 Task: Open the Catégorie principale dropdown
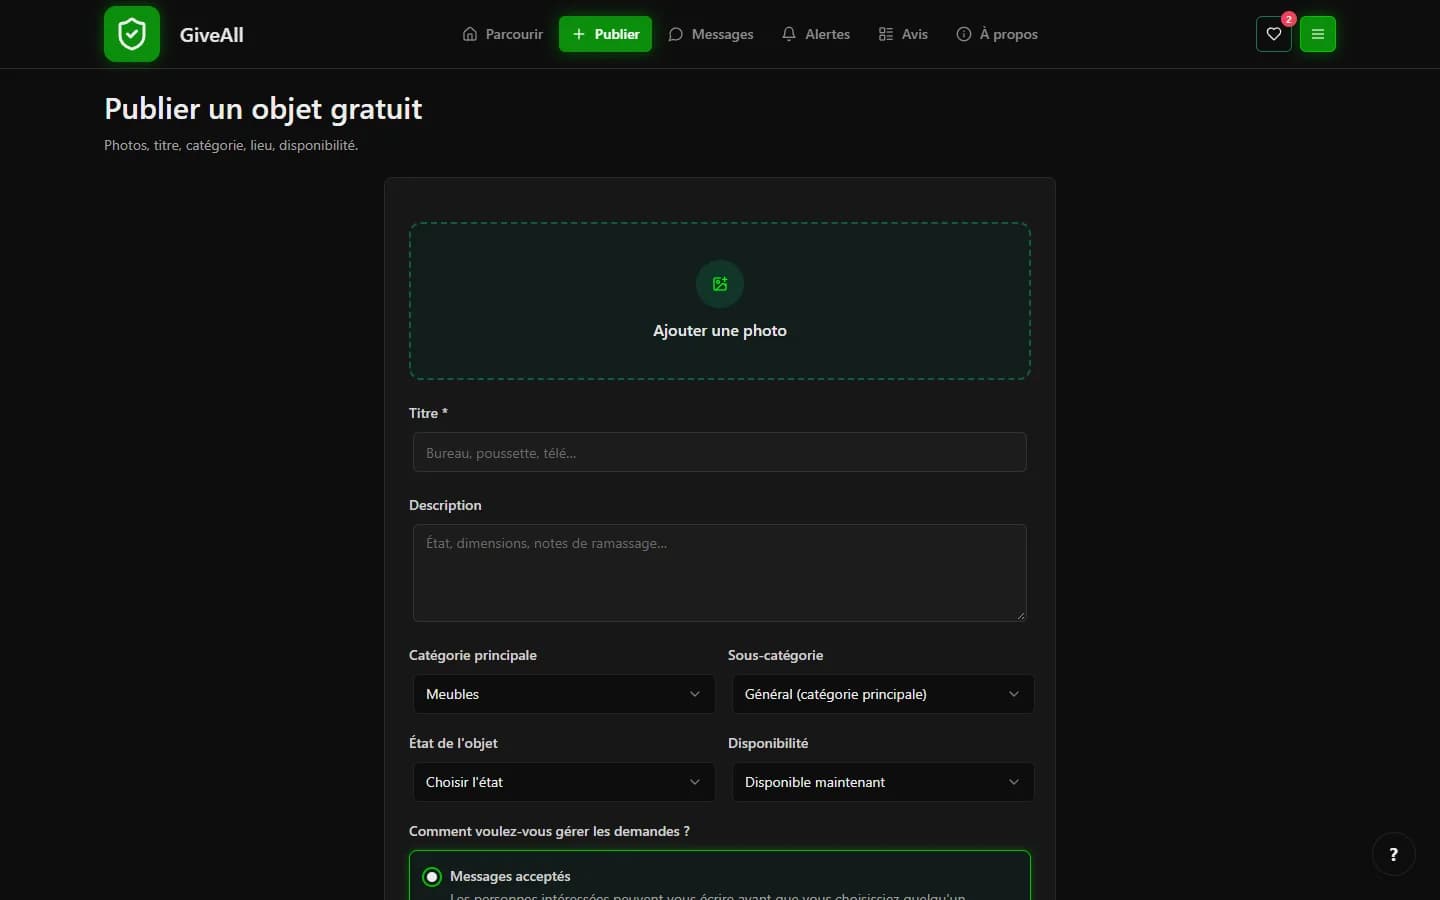point(564,694)
